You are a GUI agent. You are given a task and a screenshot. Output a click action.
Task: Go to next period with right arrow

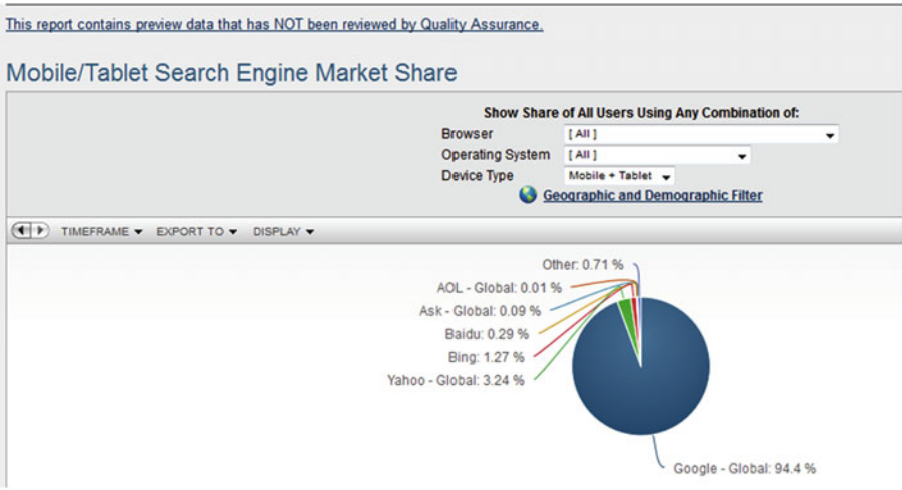pyautogui.click(x=40, y=231)
